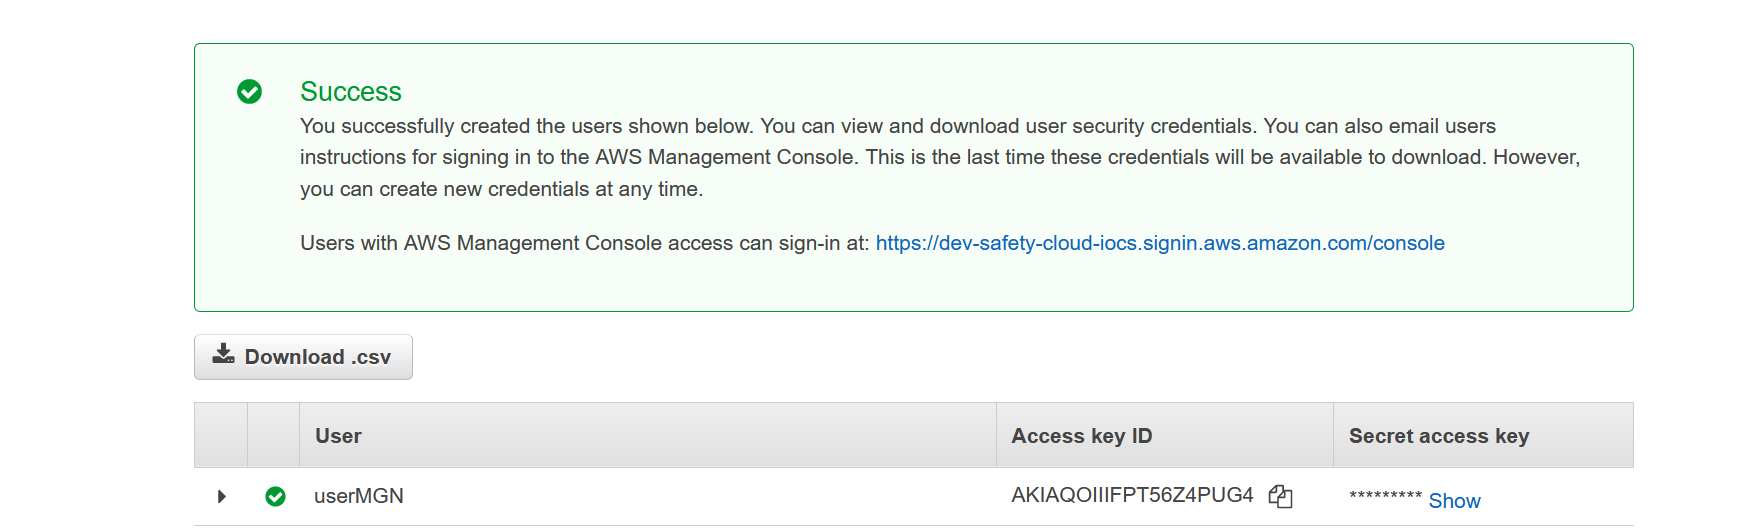
Task: Download the credentials .csv file
Action: tap(303, 357)
